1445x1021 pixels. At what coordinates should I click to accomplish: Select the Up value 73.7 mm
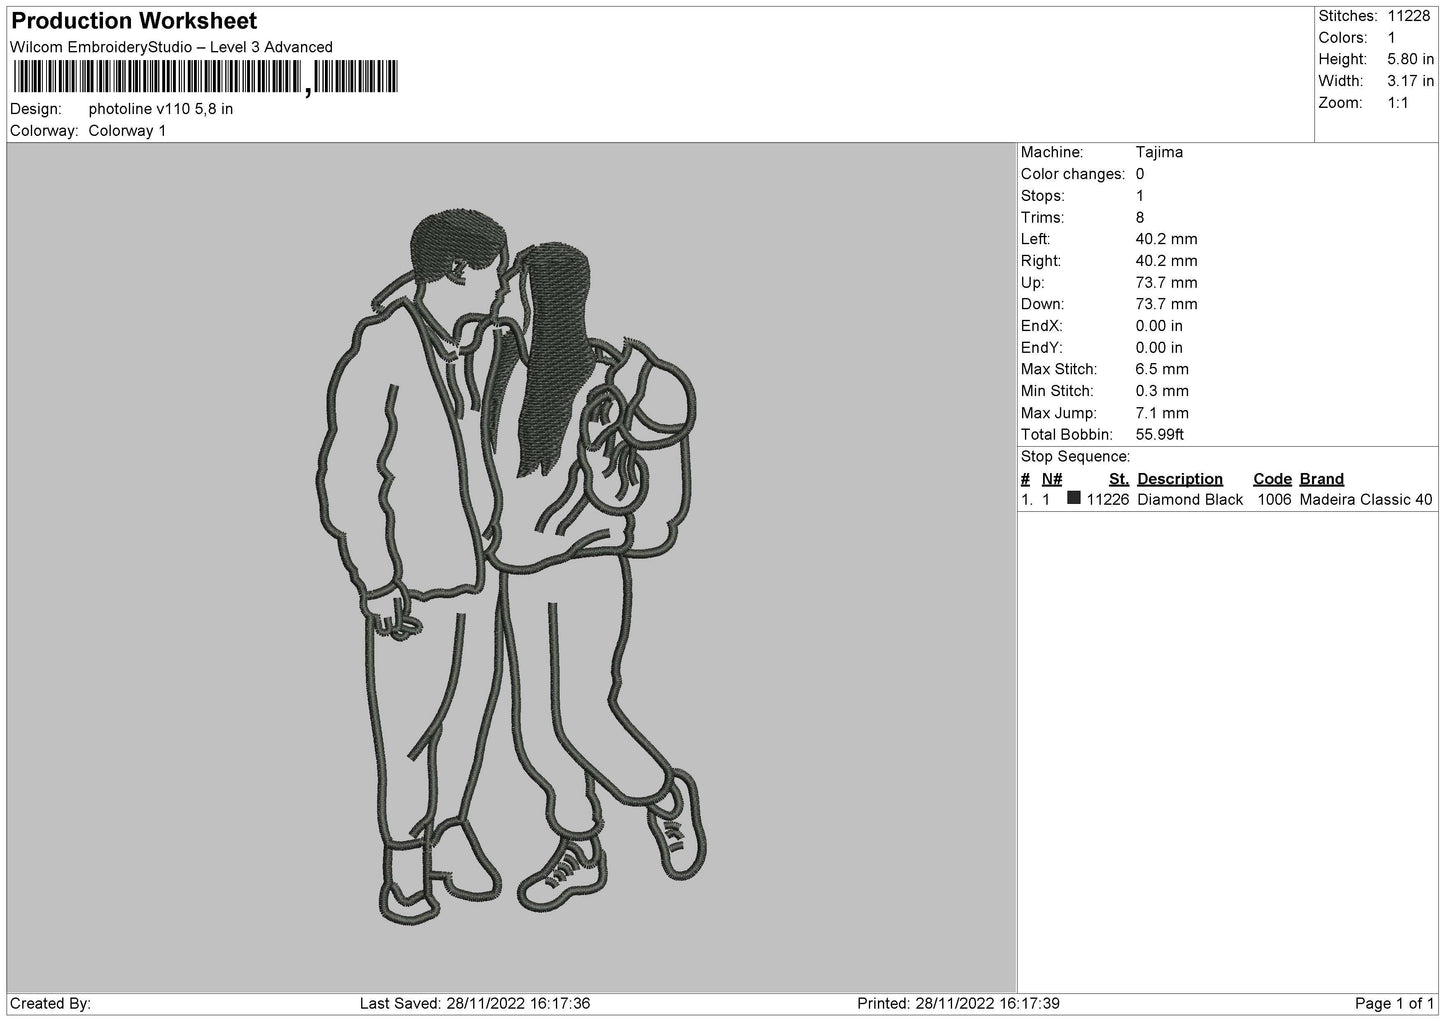coord(1166,283)
